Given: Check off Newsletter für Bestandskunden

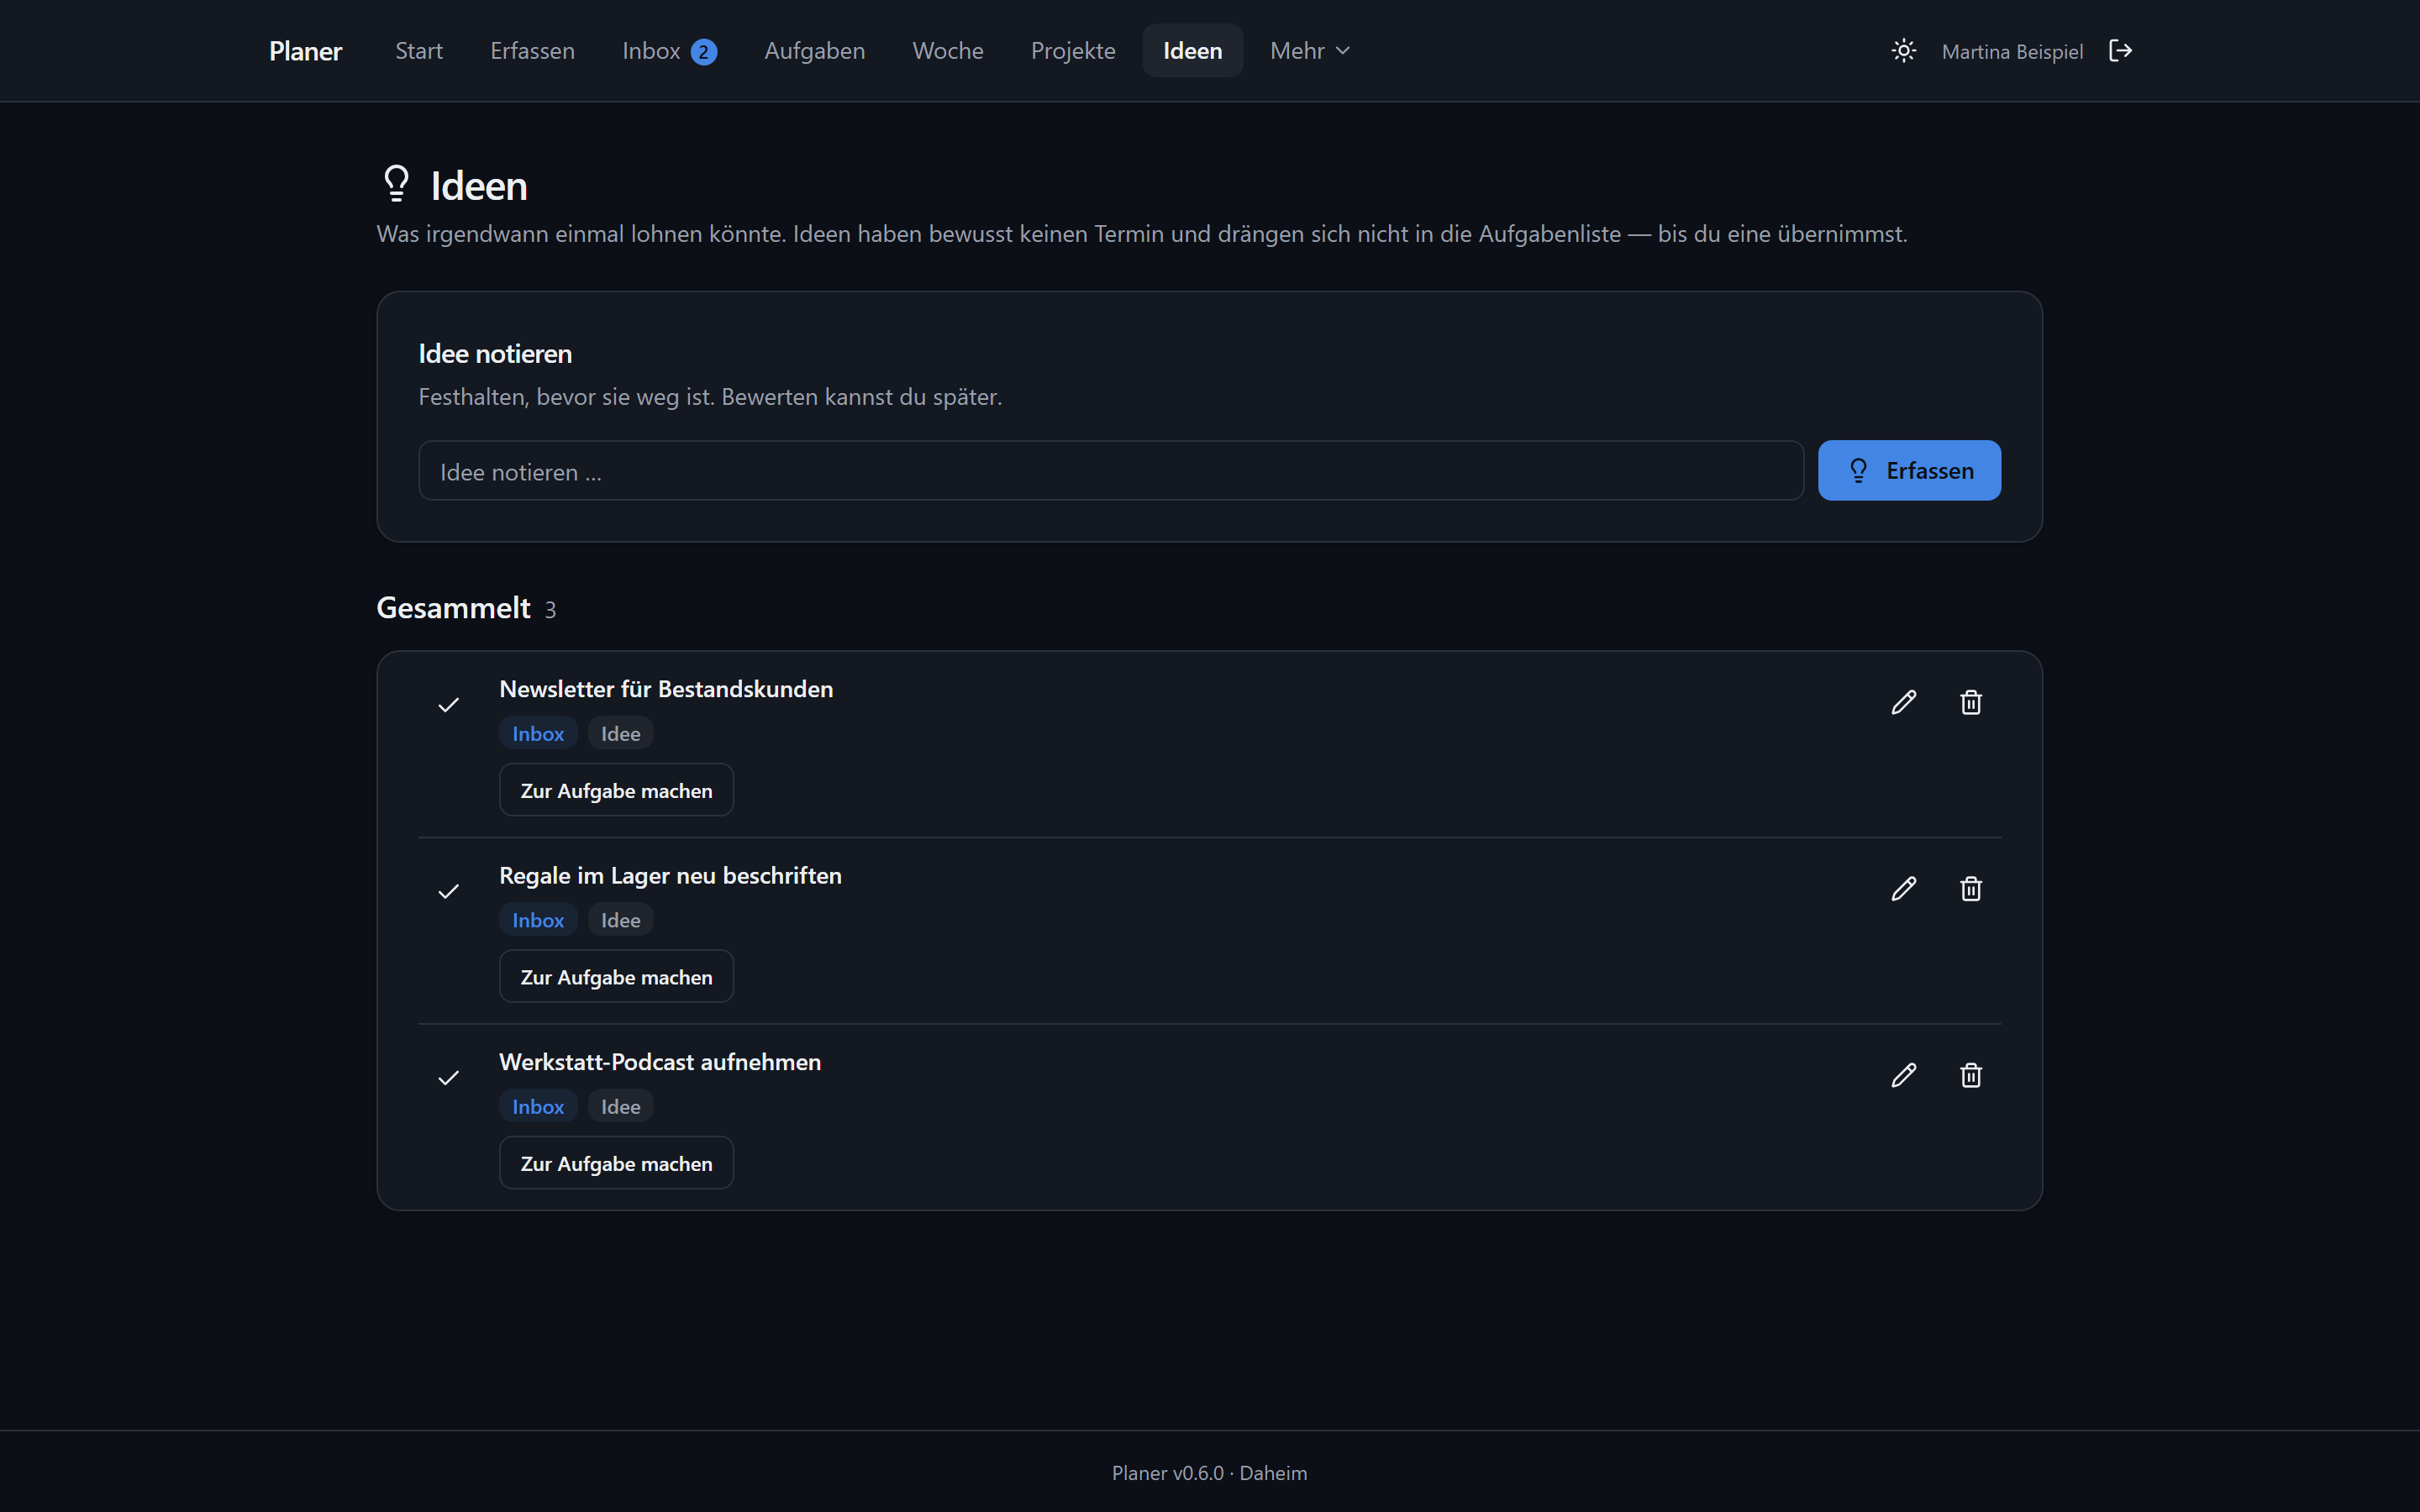Looking at the screenshot, I should pos(449,705).
